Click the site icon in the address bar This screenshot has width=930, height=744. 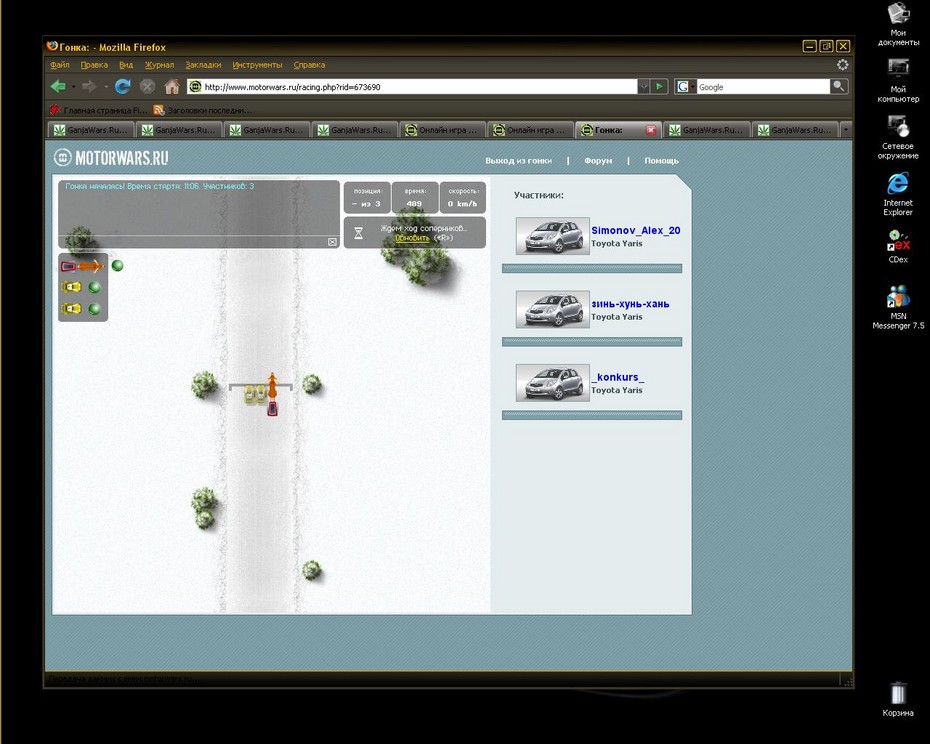195,87
